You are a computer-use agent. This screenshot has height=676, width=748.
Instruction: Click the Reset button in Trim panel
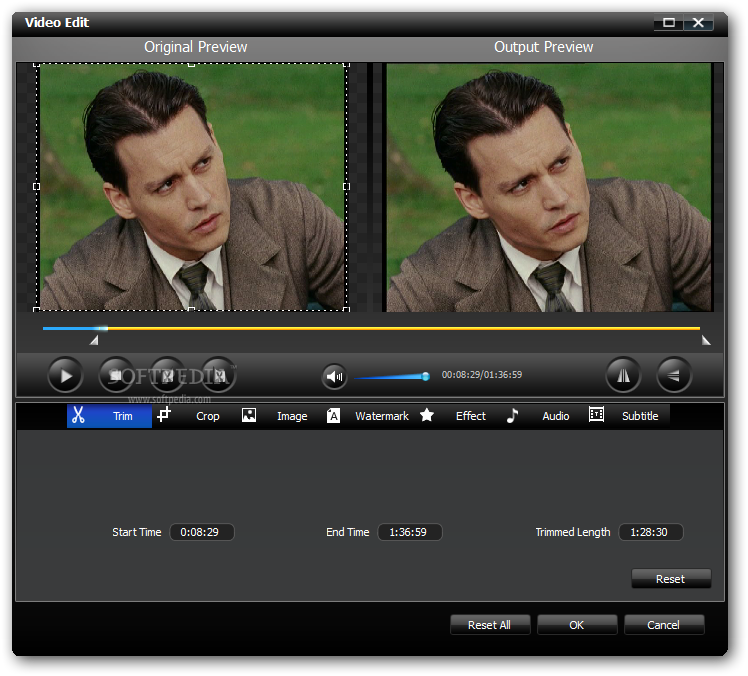(671, 579)
